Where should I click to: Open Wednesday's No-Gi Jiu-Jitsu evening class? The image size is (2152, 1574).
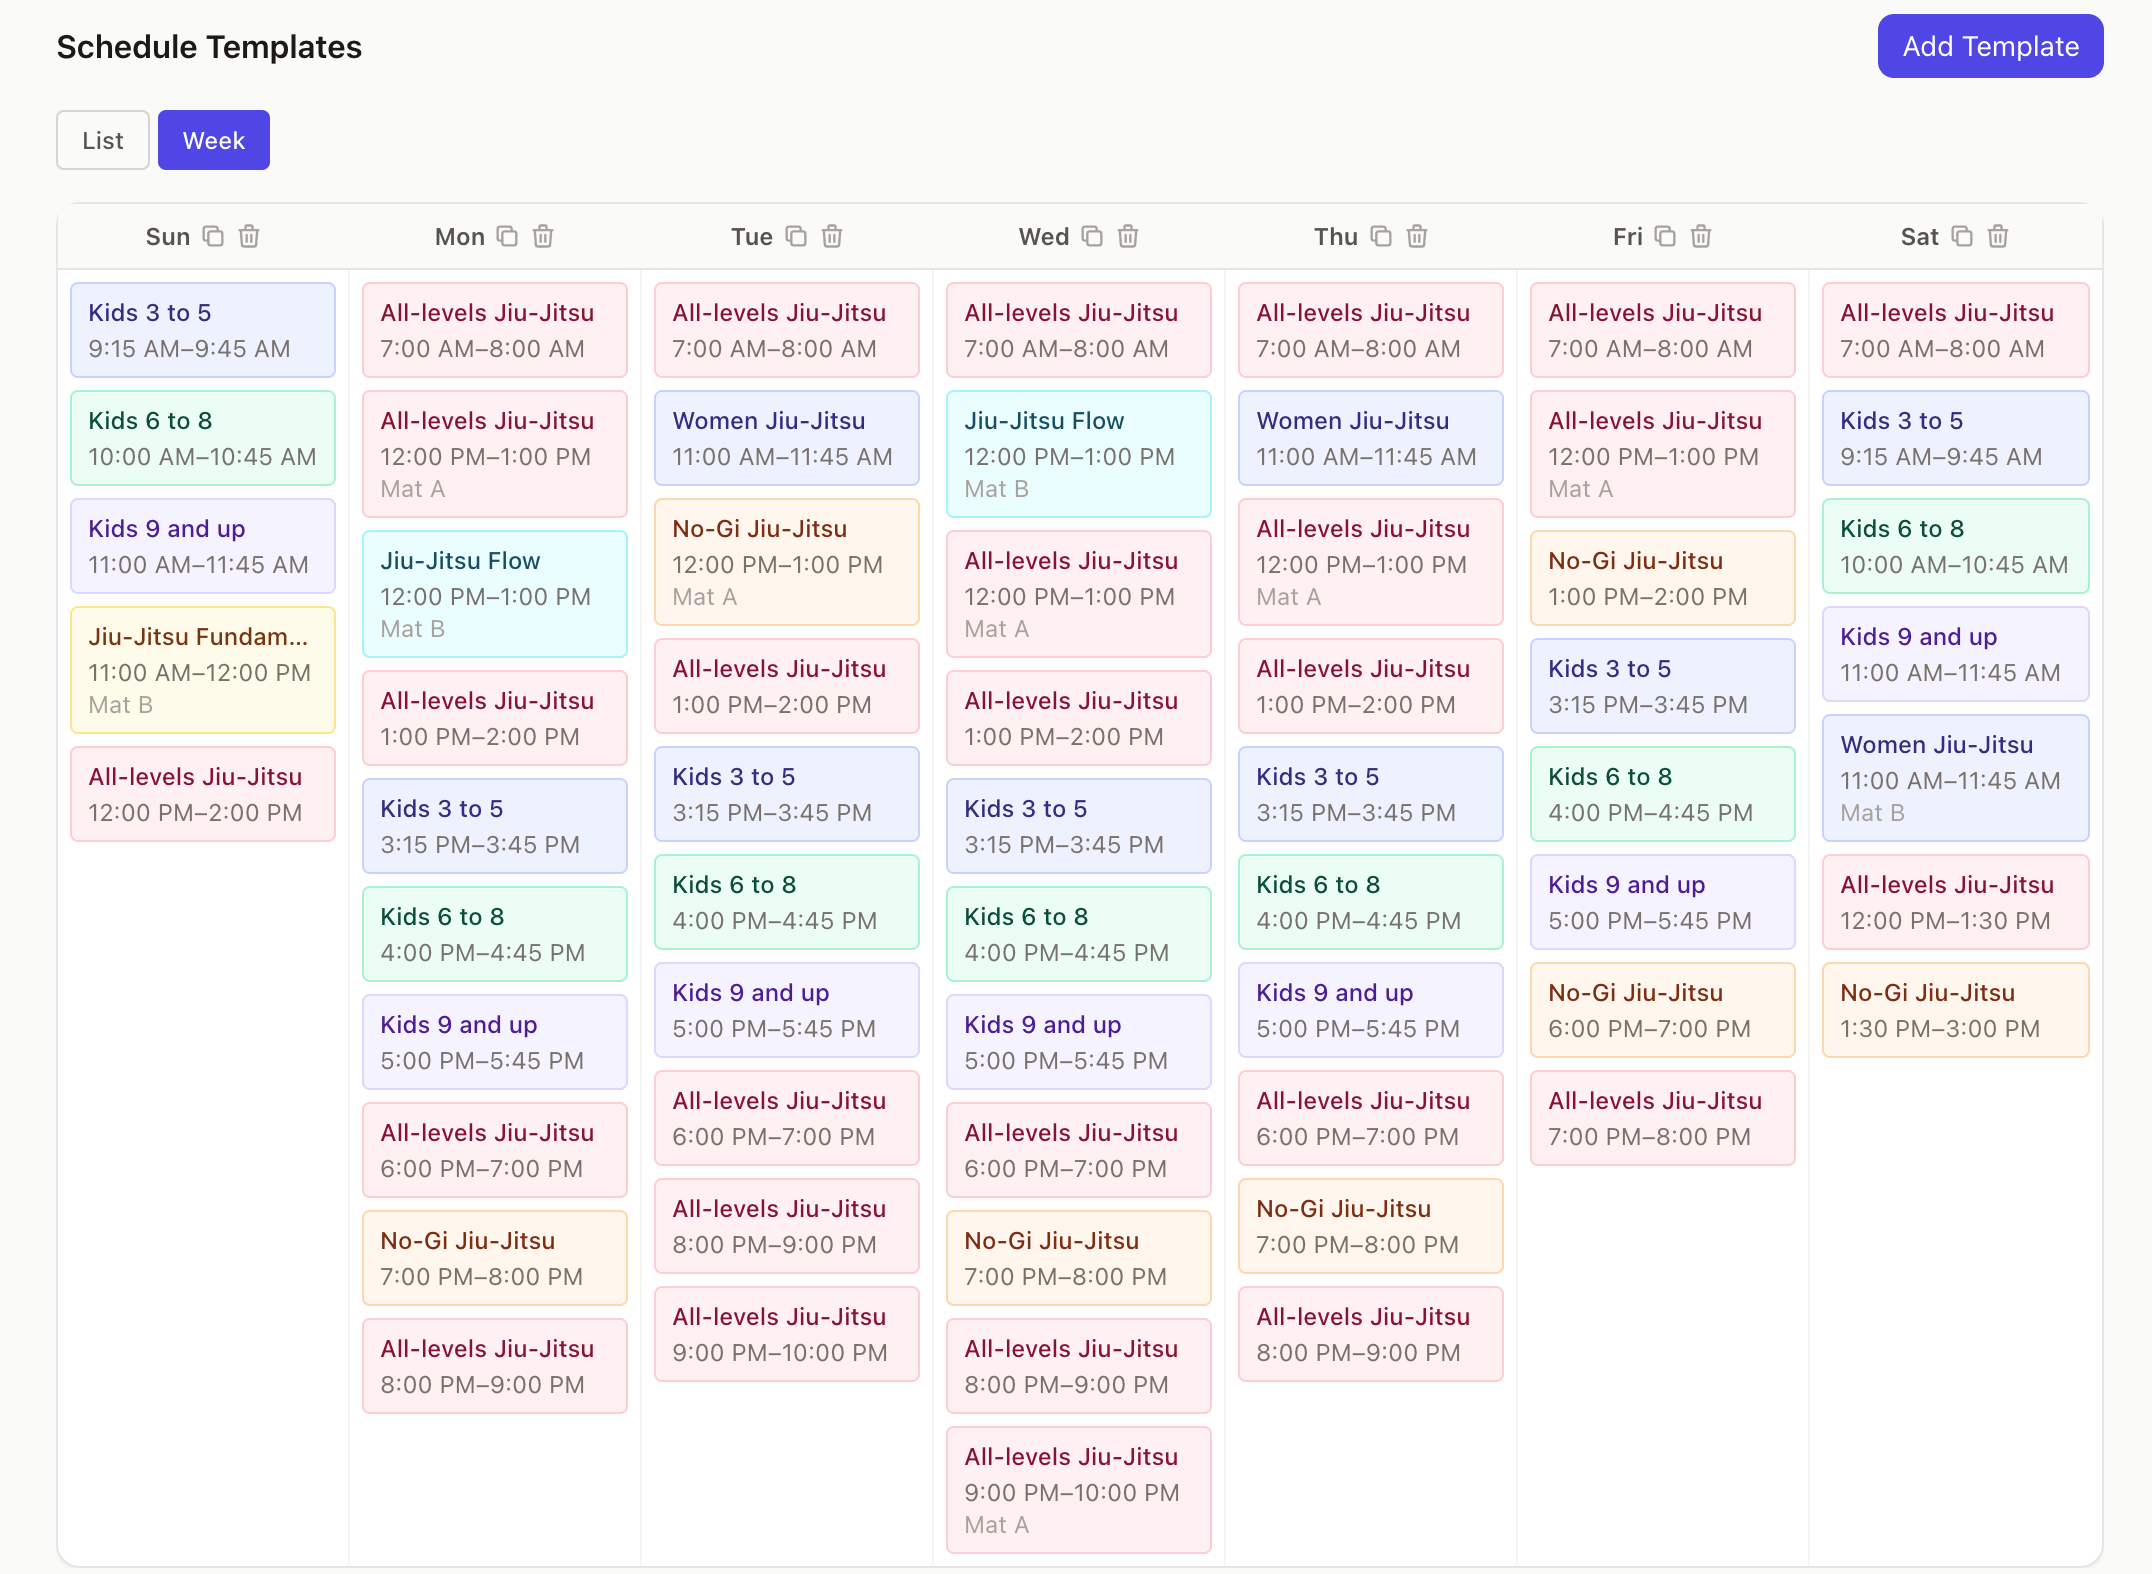click(1078, 1258)
